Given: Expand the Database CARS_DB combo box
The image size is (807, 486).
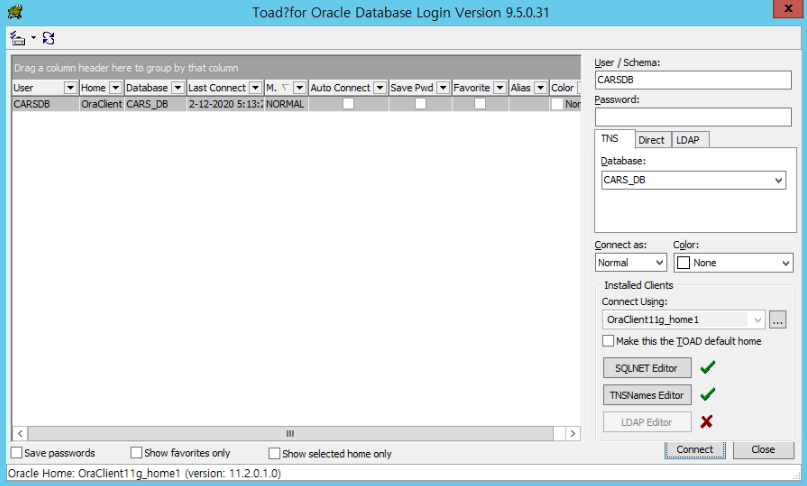Looking at the screenshot, I should tap(778, 180).
